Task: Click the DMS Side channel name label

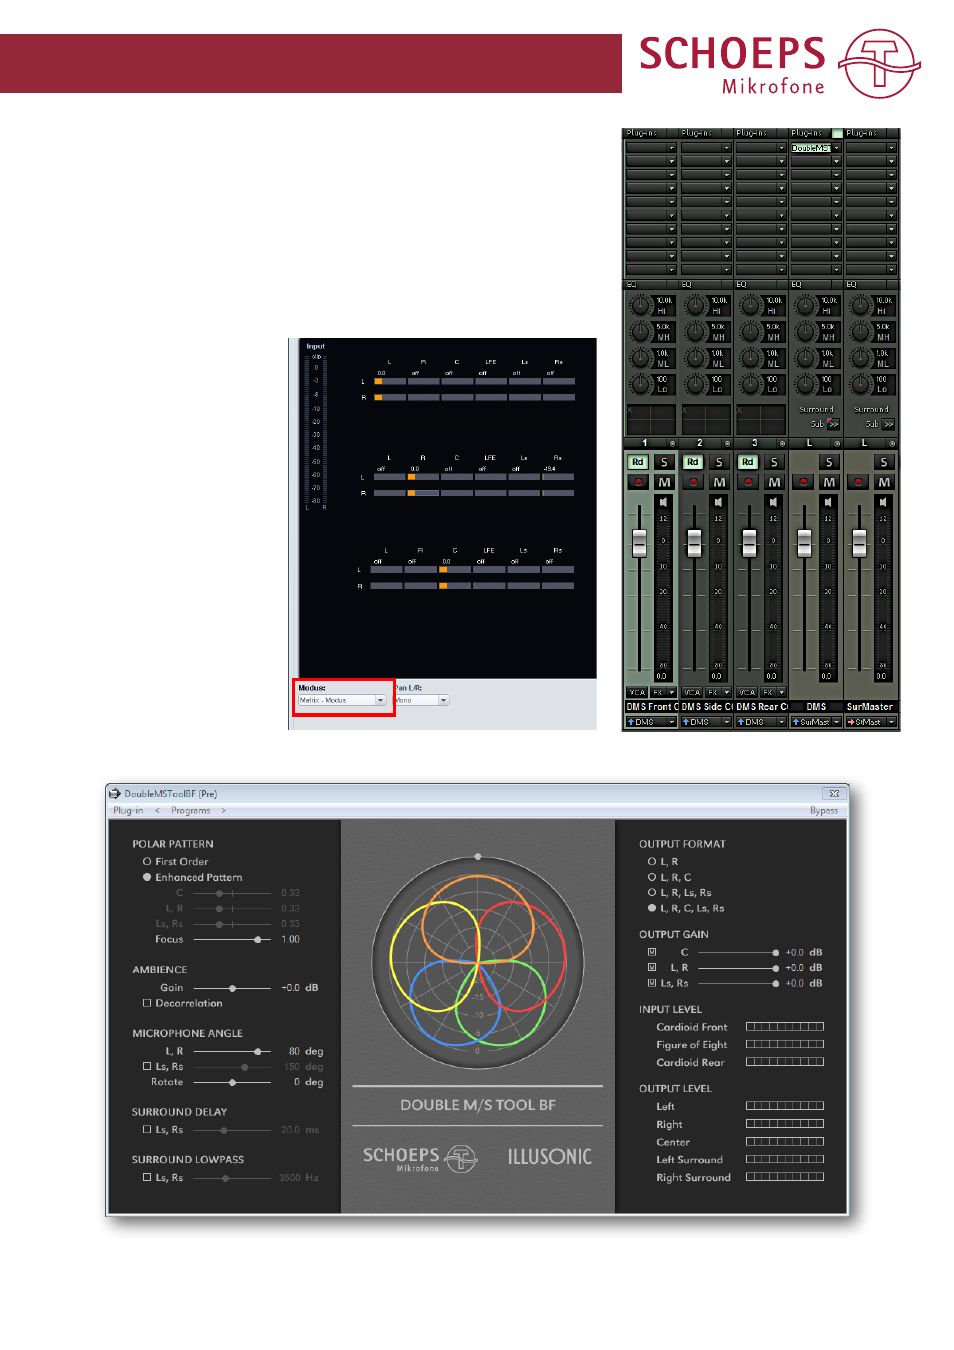Action: tap(707, 707)
